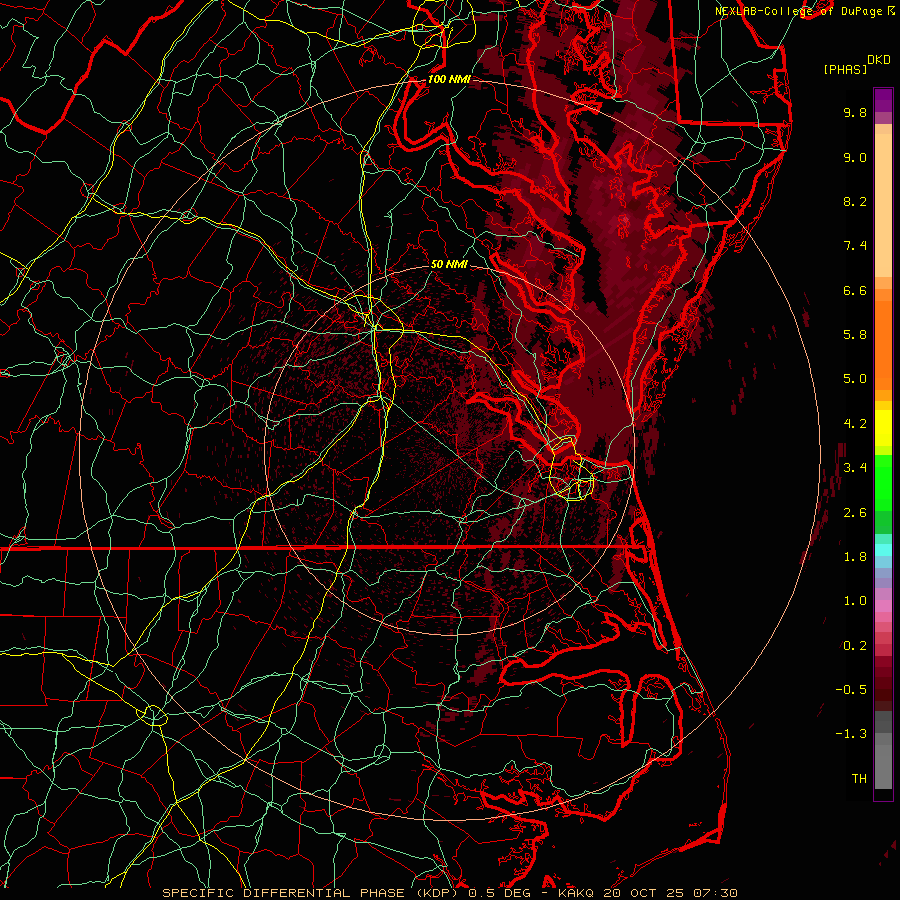This screenshot has height=900, width=900.
Task: Click the 3.4 legend value
Action: tap(855, 468)
